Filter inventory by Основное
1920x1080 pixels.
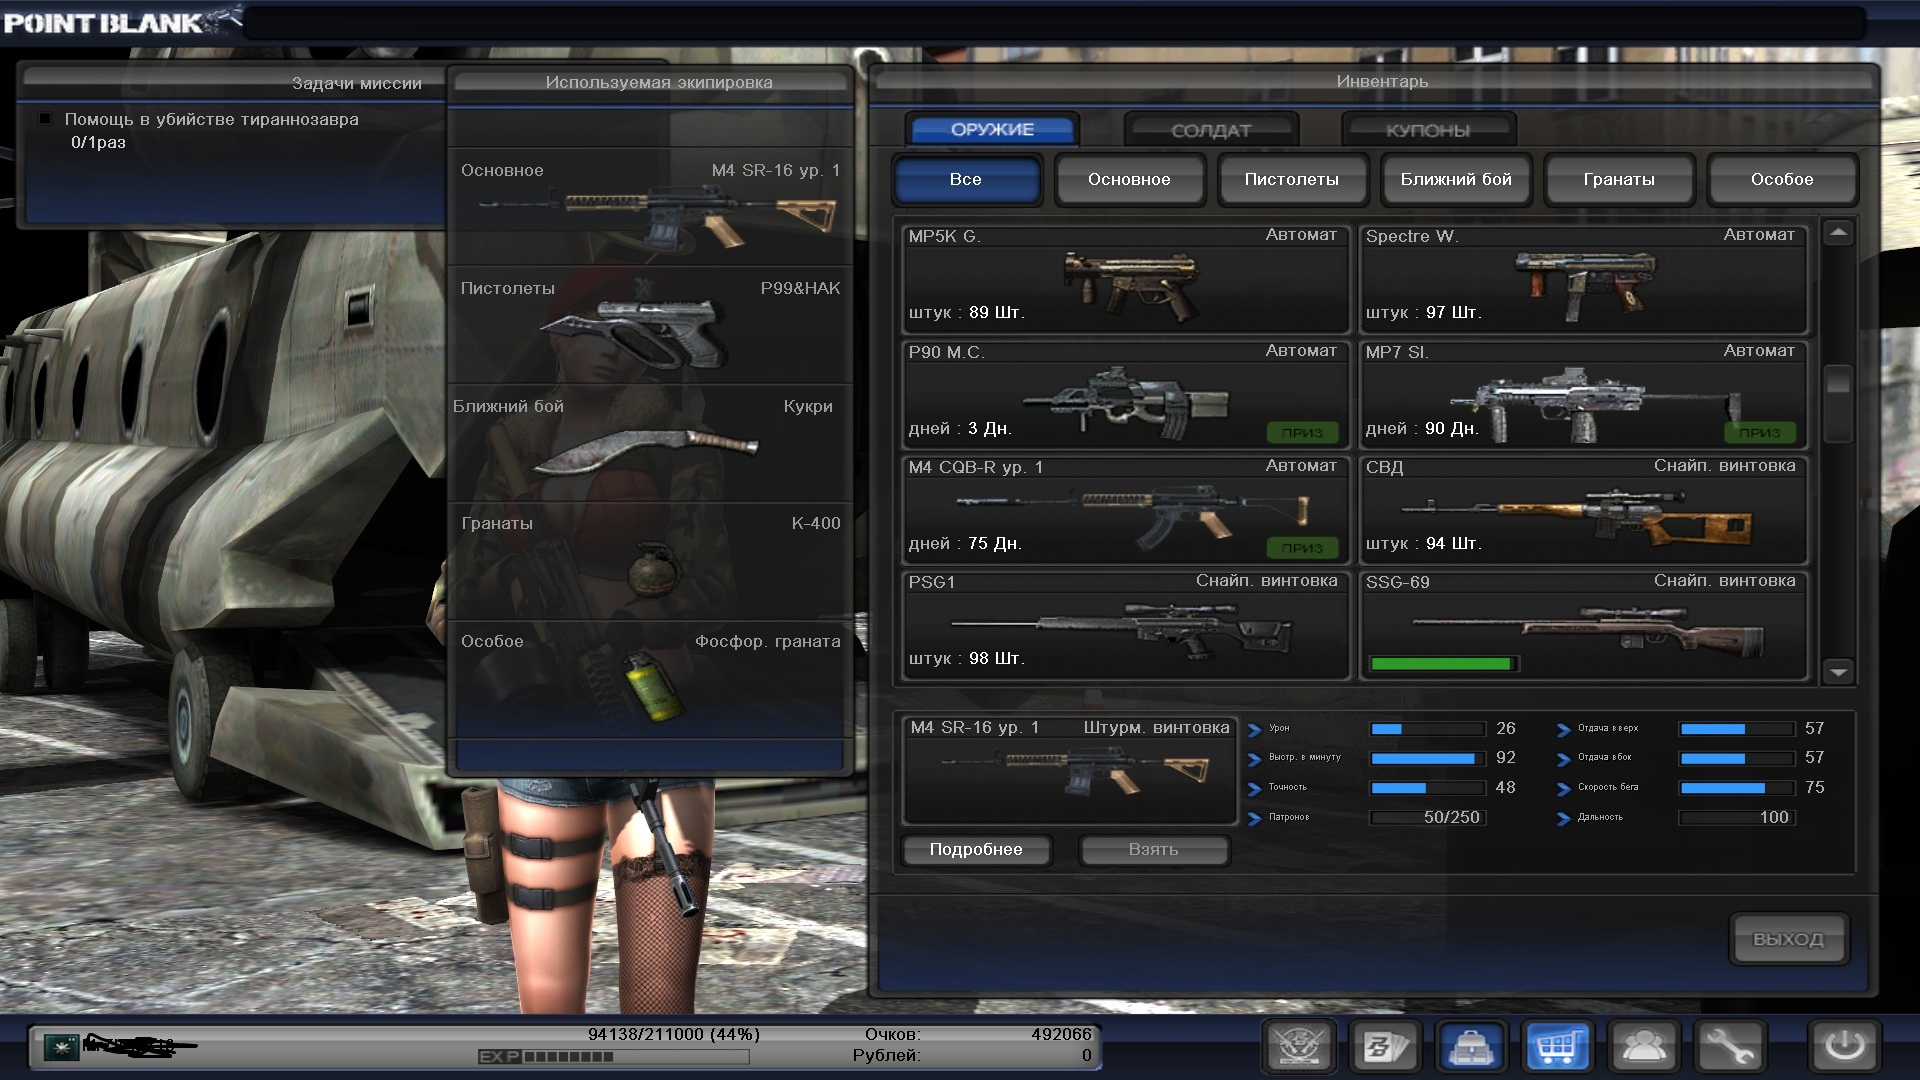point(1129,179)
